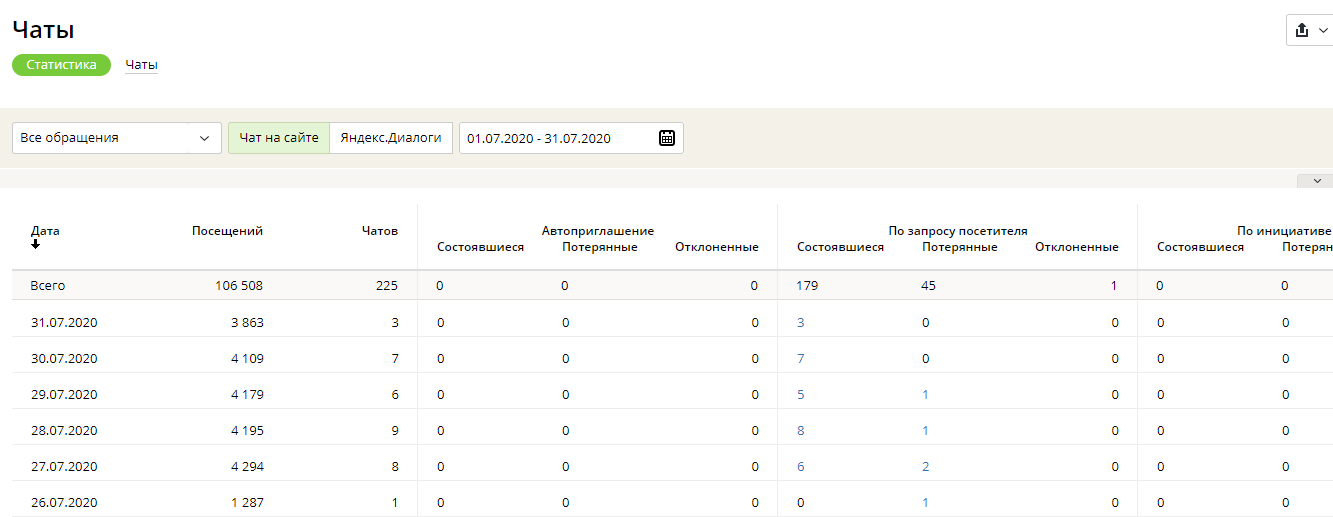Sort by the Посещений column header
This screenshot has width=1333, height=517.
pos(227,231)
